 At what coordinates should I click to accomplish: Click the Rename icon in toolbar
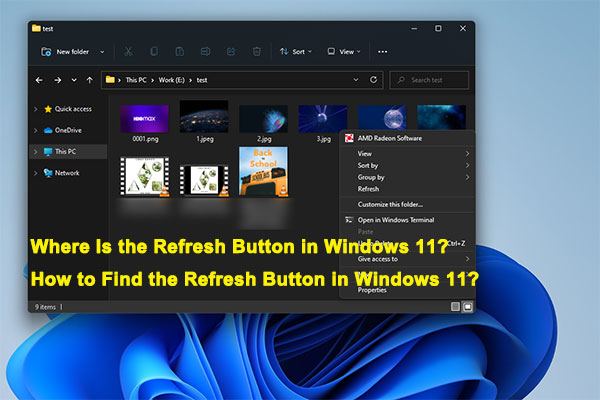(x=205, y=51)
